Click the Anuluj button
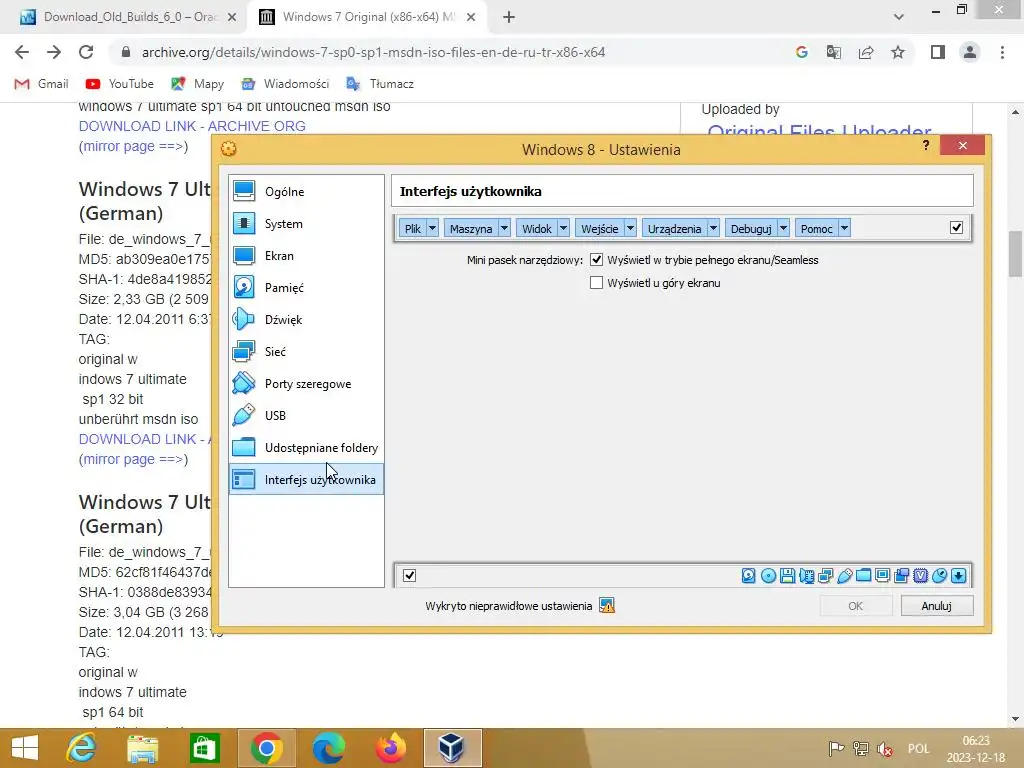The height and width of the screenshot is (768, 1024). (936, 606)
